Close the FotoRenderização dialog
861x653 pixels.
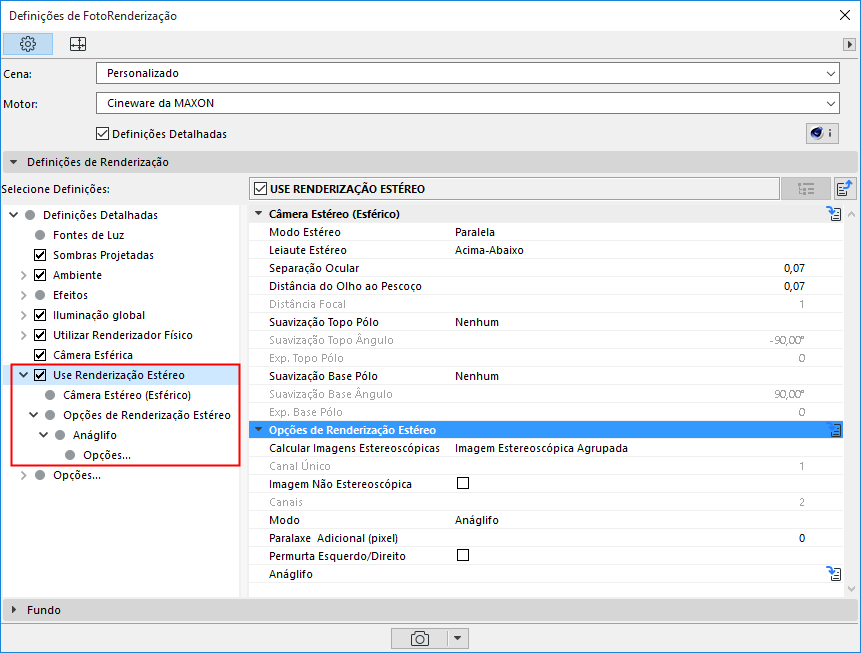(845, 15)
